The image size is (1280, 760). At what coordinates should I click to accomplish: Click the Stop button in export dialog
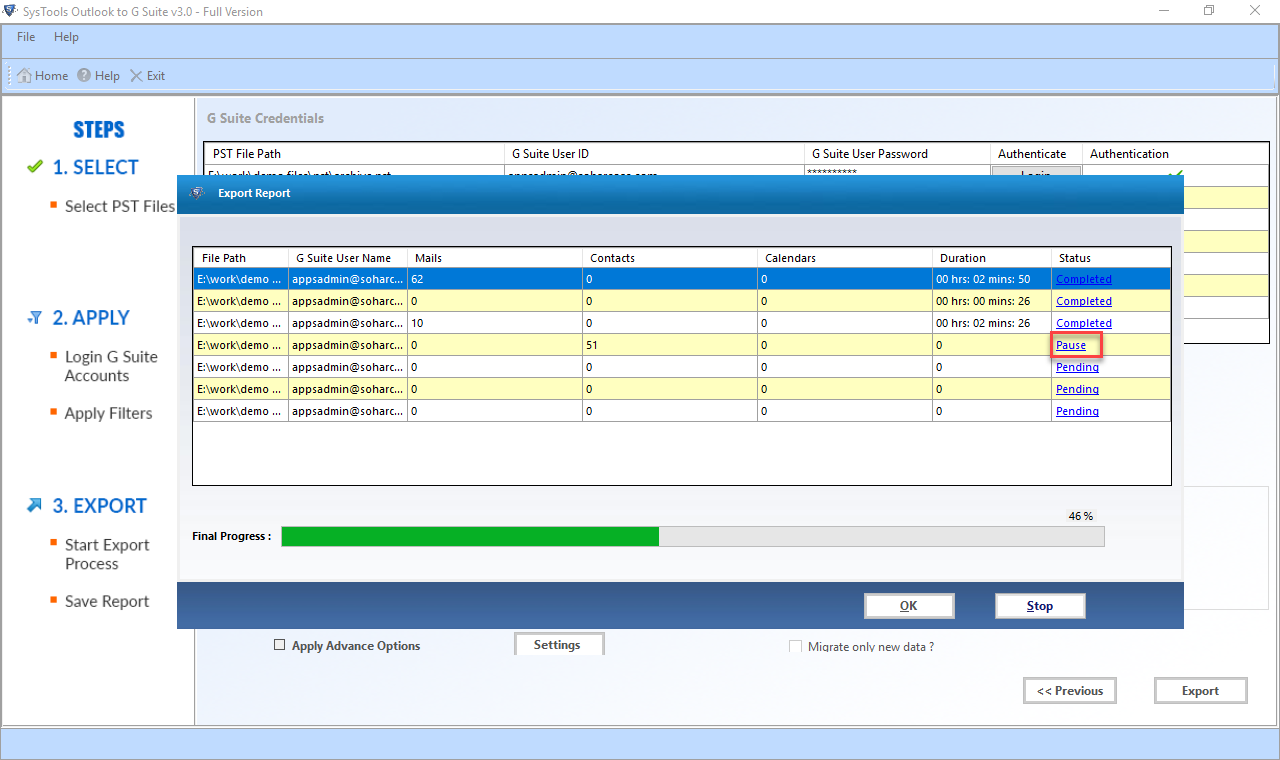click(x=1040, y=606)
